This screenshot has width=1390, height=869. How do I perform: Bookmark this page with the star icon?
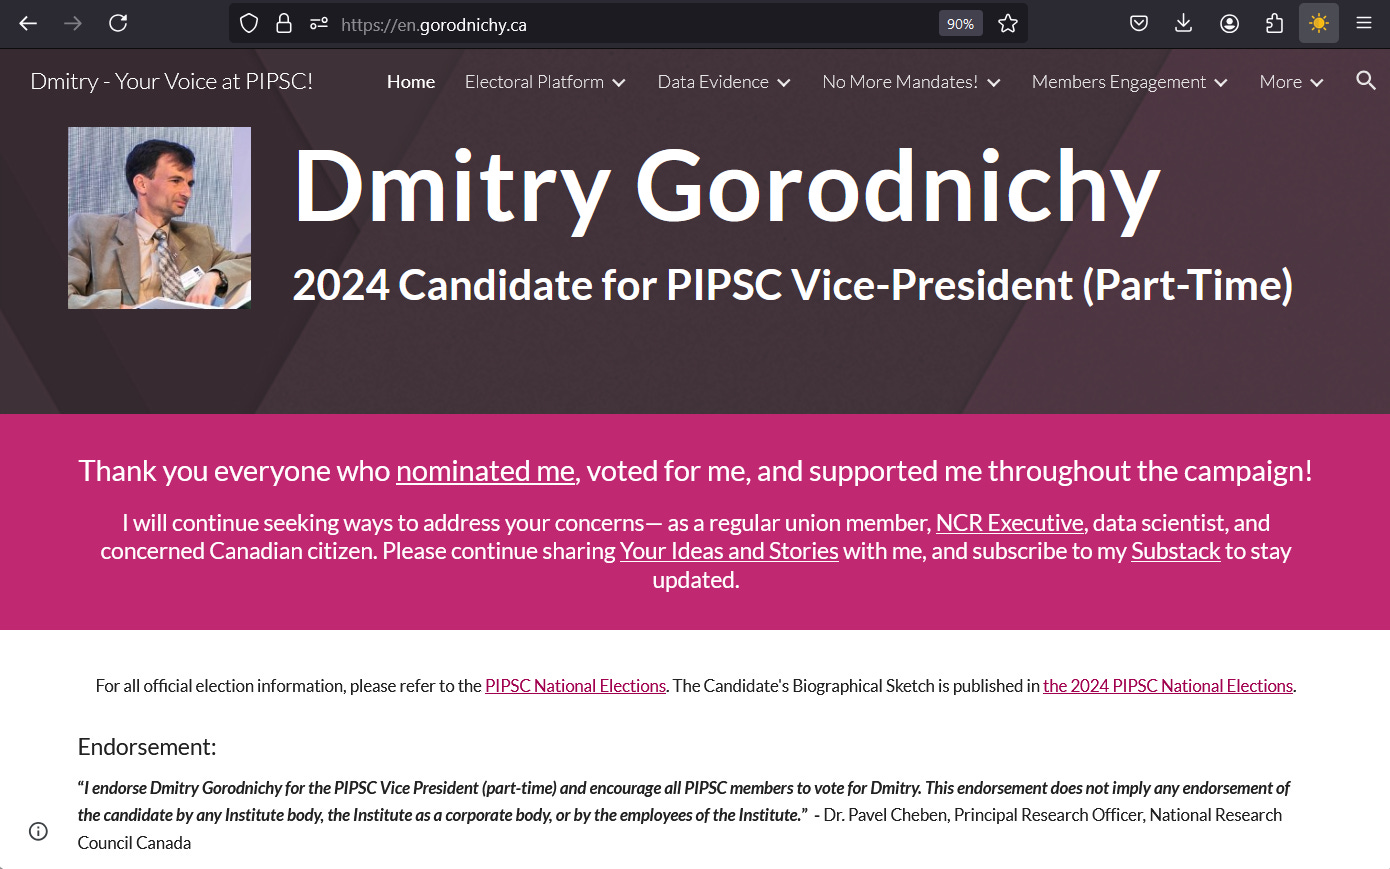tap(1008, 24)
